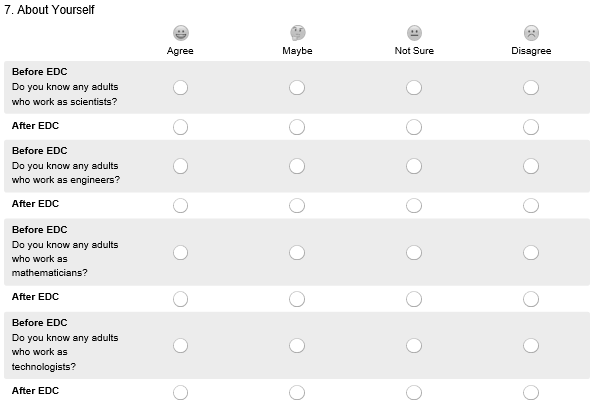The width and height of the screenshot is (593, 412).
Task: Click the thinking Maybe emoji icon
Action: click(x=297, y=33)
